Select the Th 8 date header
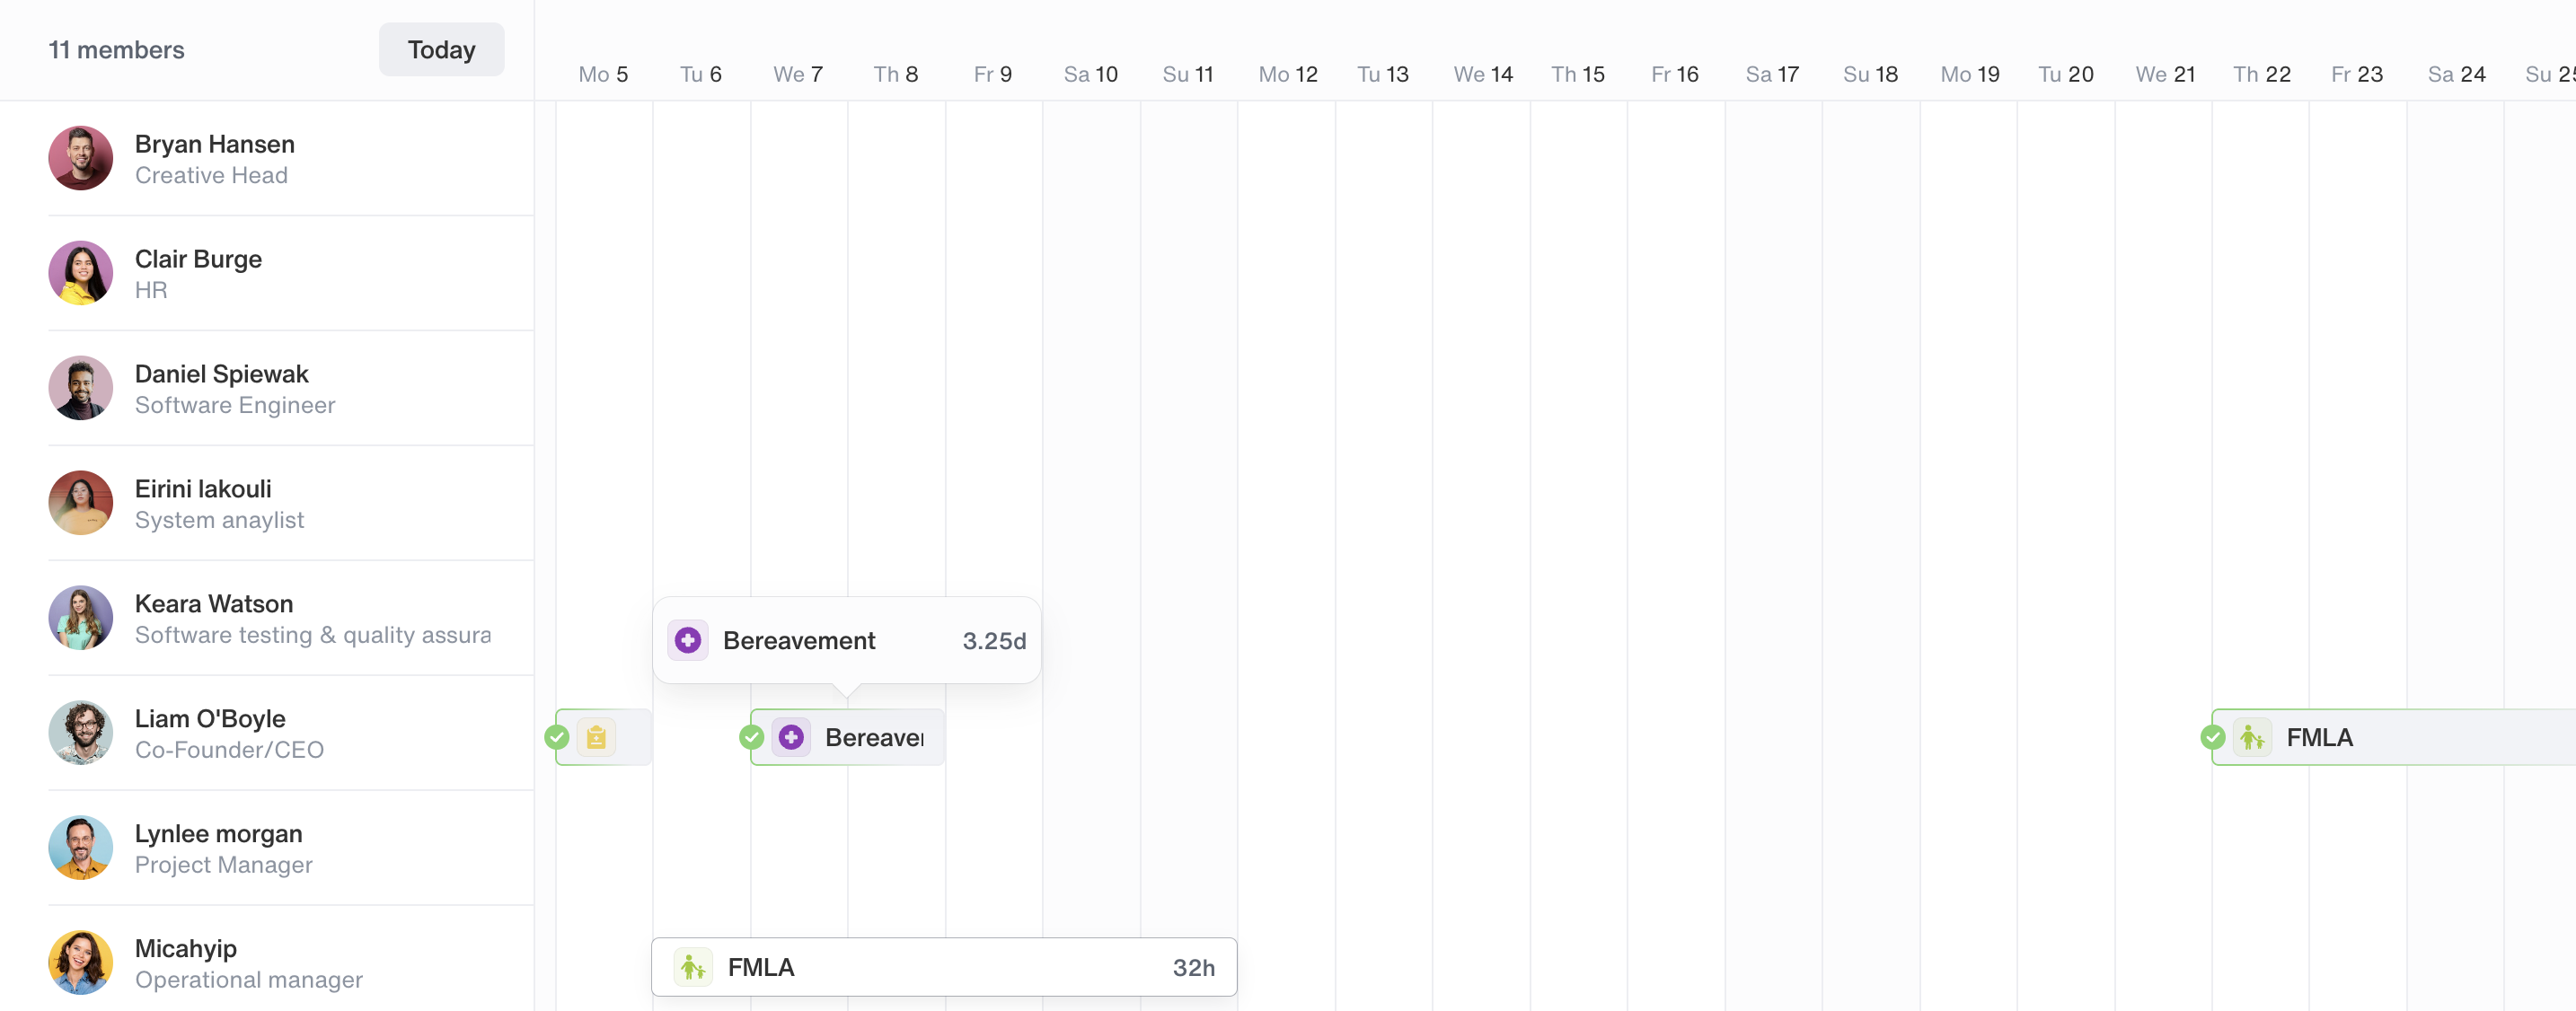Screen dimensions: 2576x1011 pyautogui.click(x=895, y=74)
